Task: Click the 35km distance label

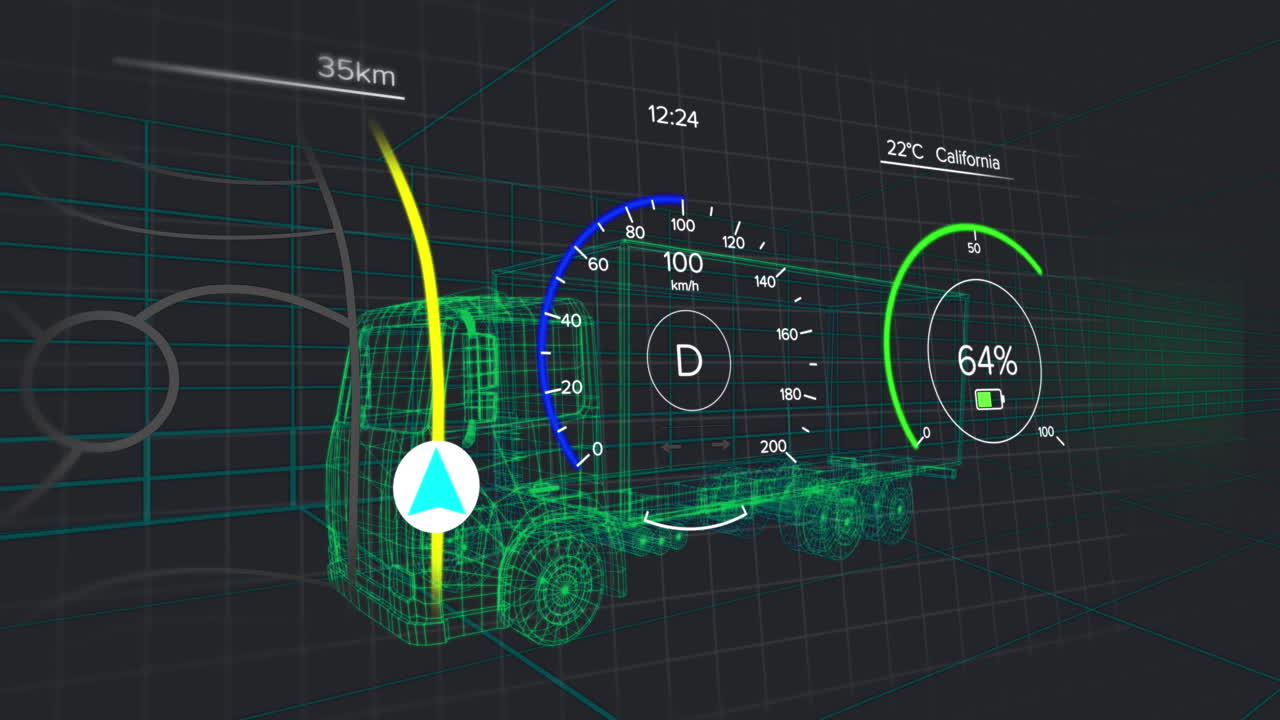Action: (356, 72)
